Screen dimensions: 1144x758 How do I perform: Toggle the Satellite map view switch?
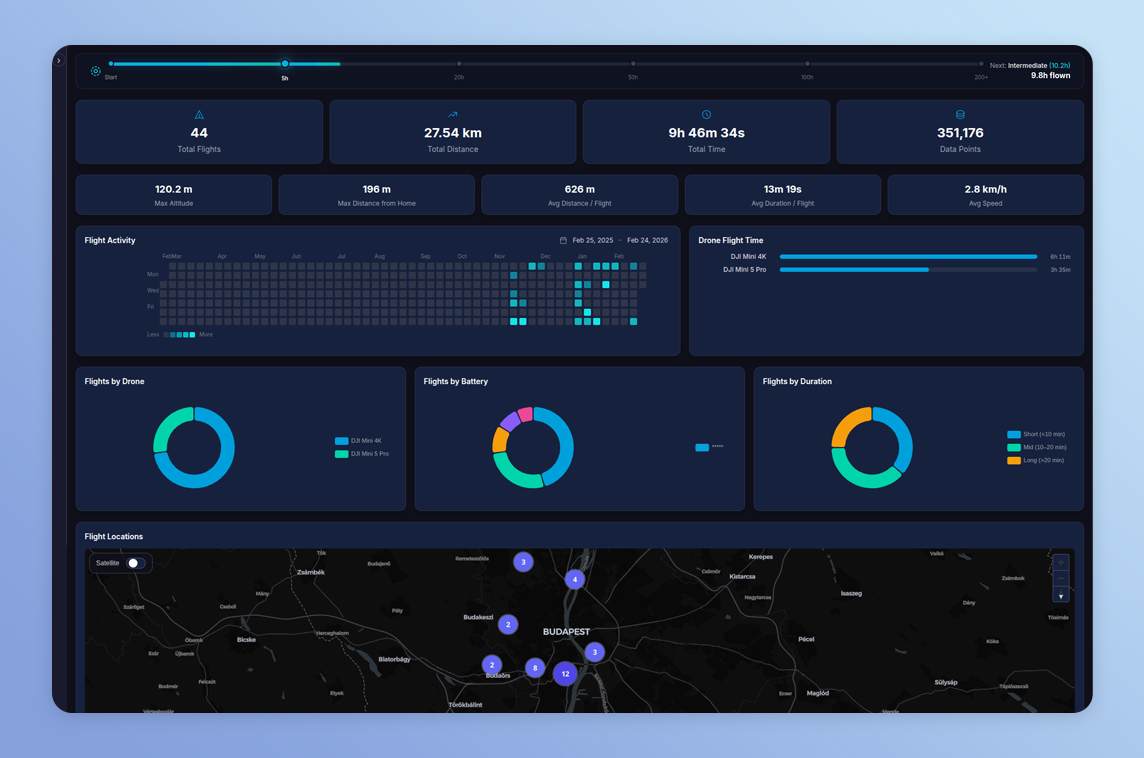point(135,563)
